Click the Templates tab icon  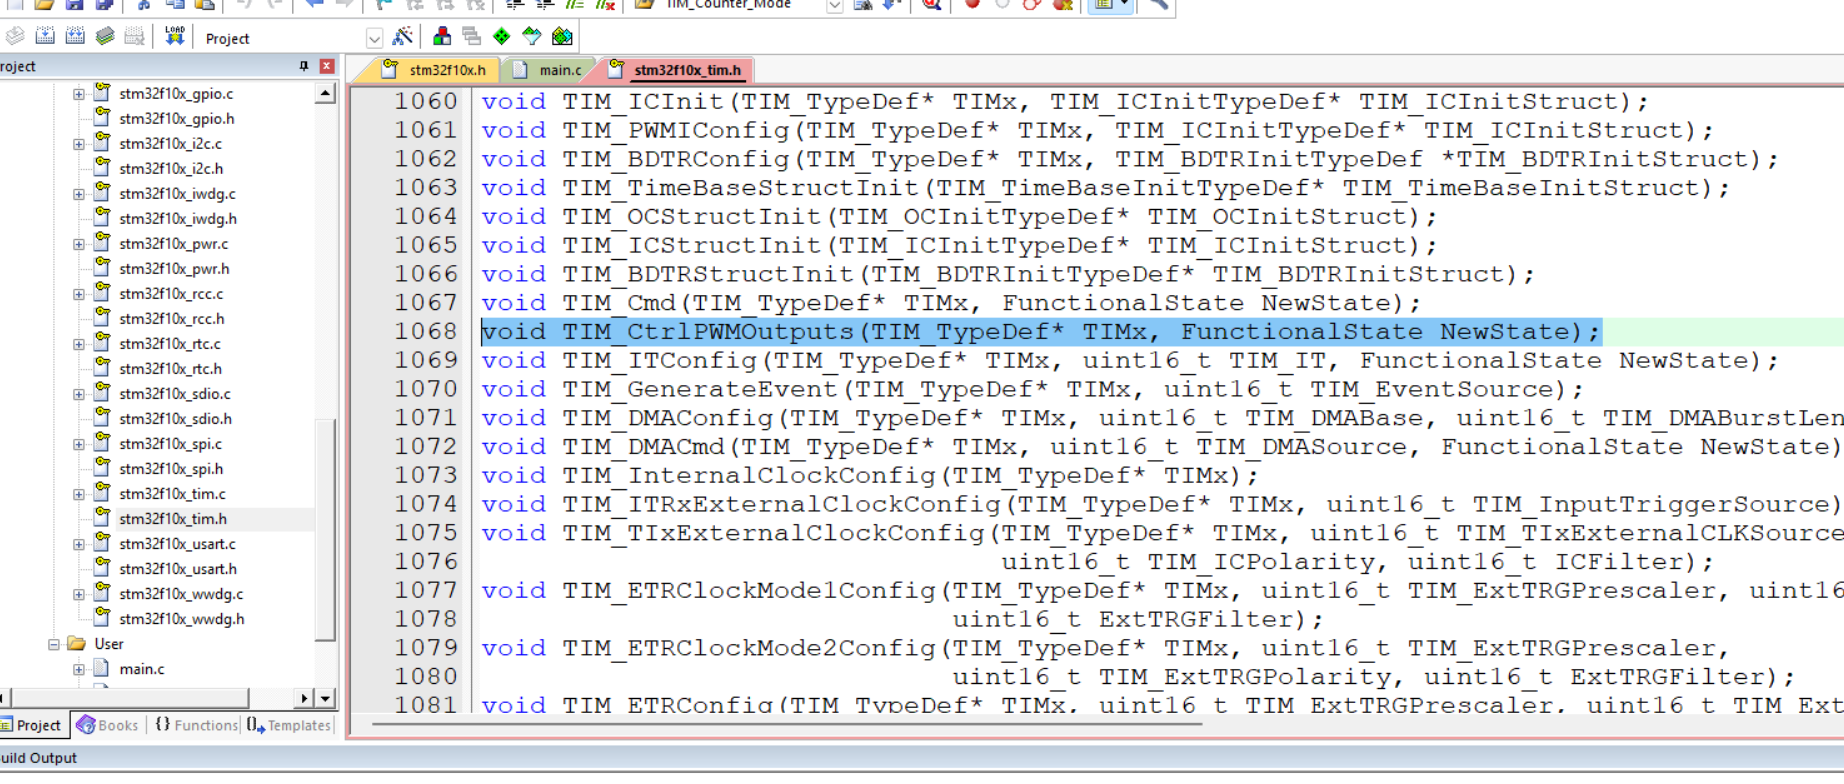coord(255,725)
